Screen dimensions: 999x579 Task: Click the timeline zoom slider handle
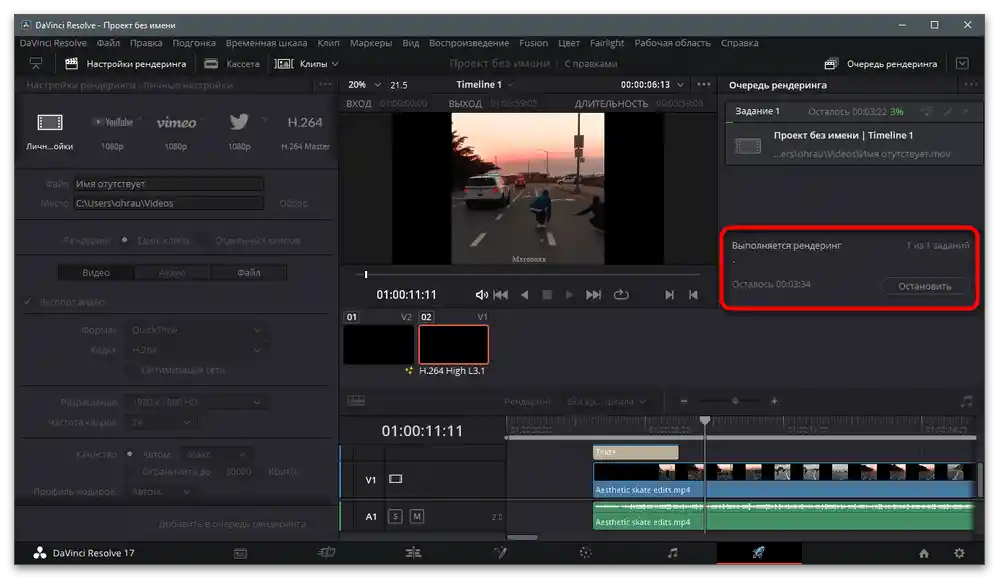click(x=735, y=401)
